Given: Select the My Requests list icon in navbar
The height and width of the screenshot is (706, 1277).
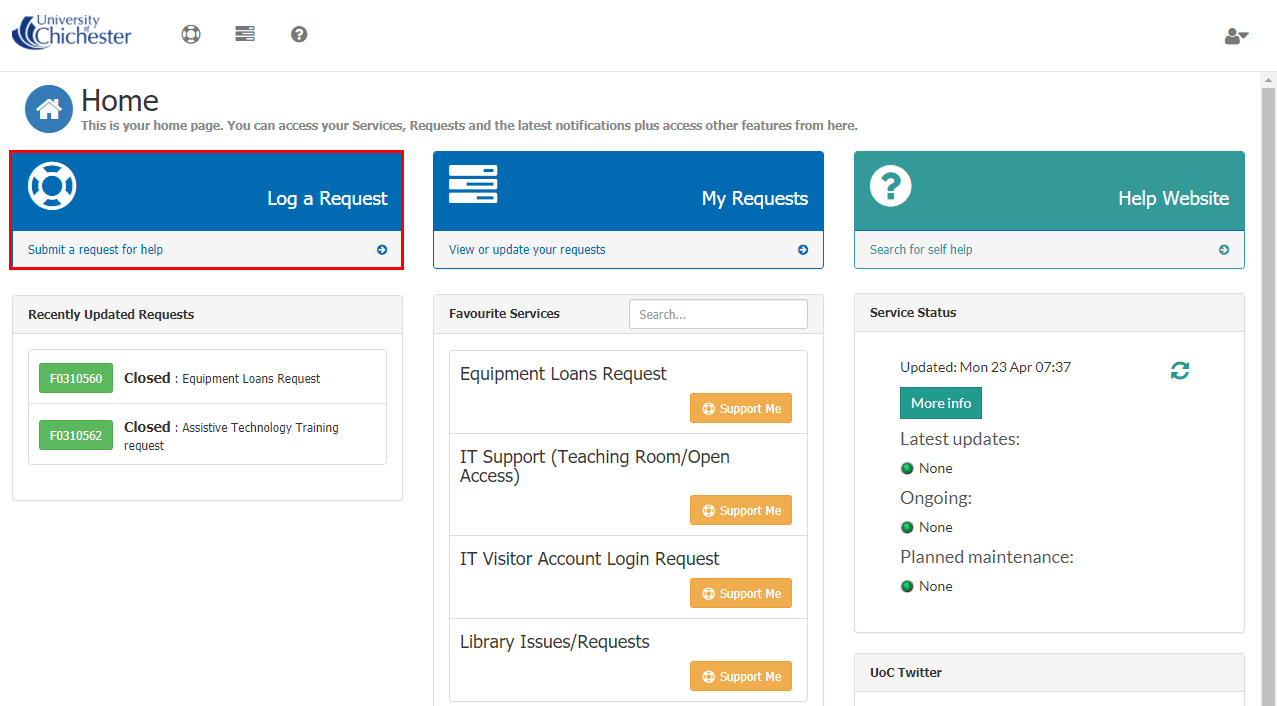Looking at the screenshot, I should point(244,33).
